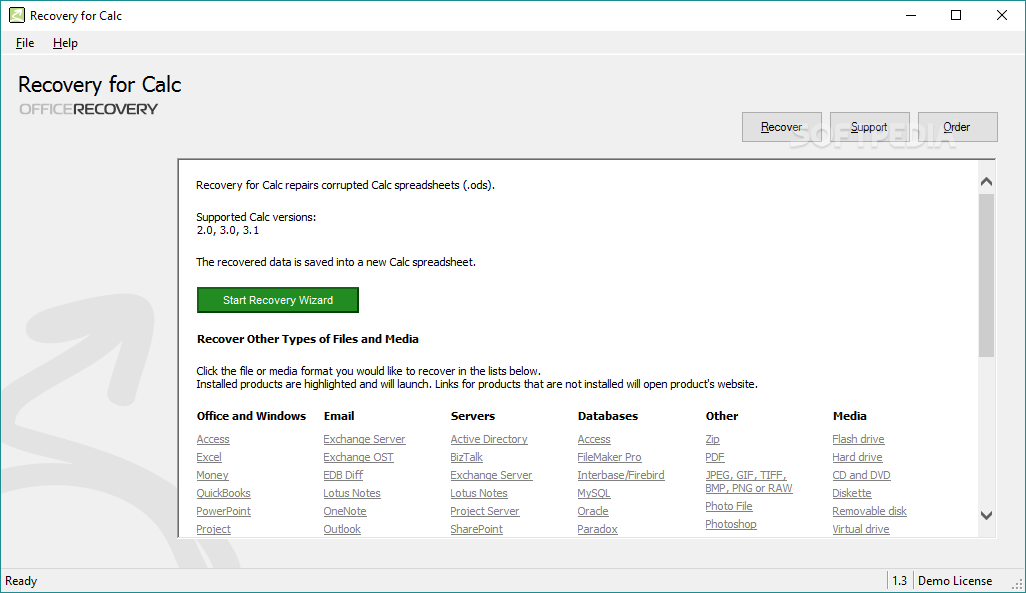The image size is (1026, 593).
Task: Click the Support button
Action: tap(870, 127)
